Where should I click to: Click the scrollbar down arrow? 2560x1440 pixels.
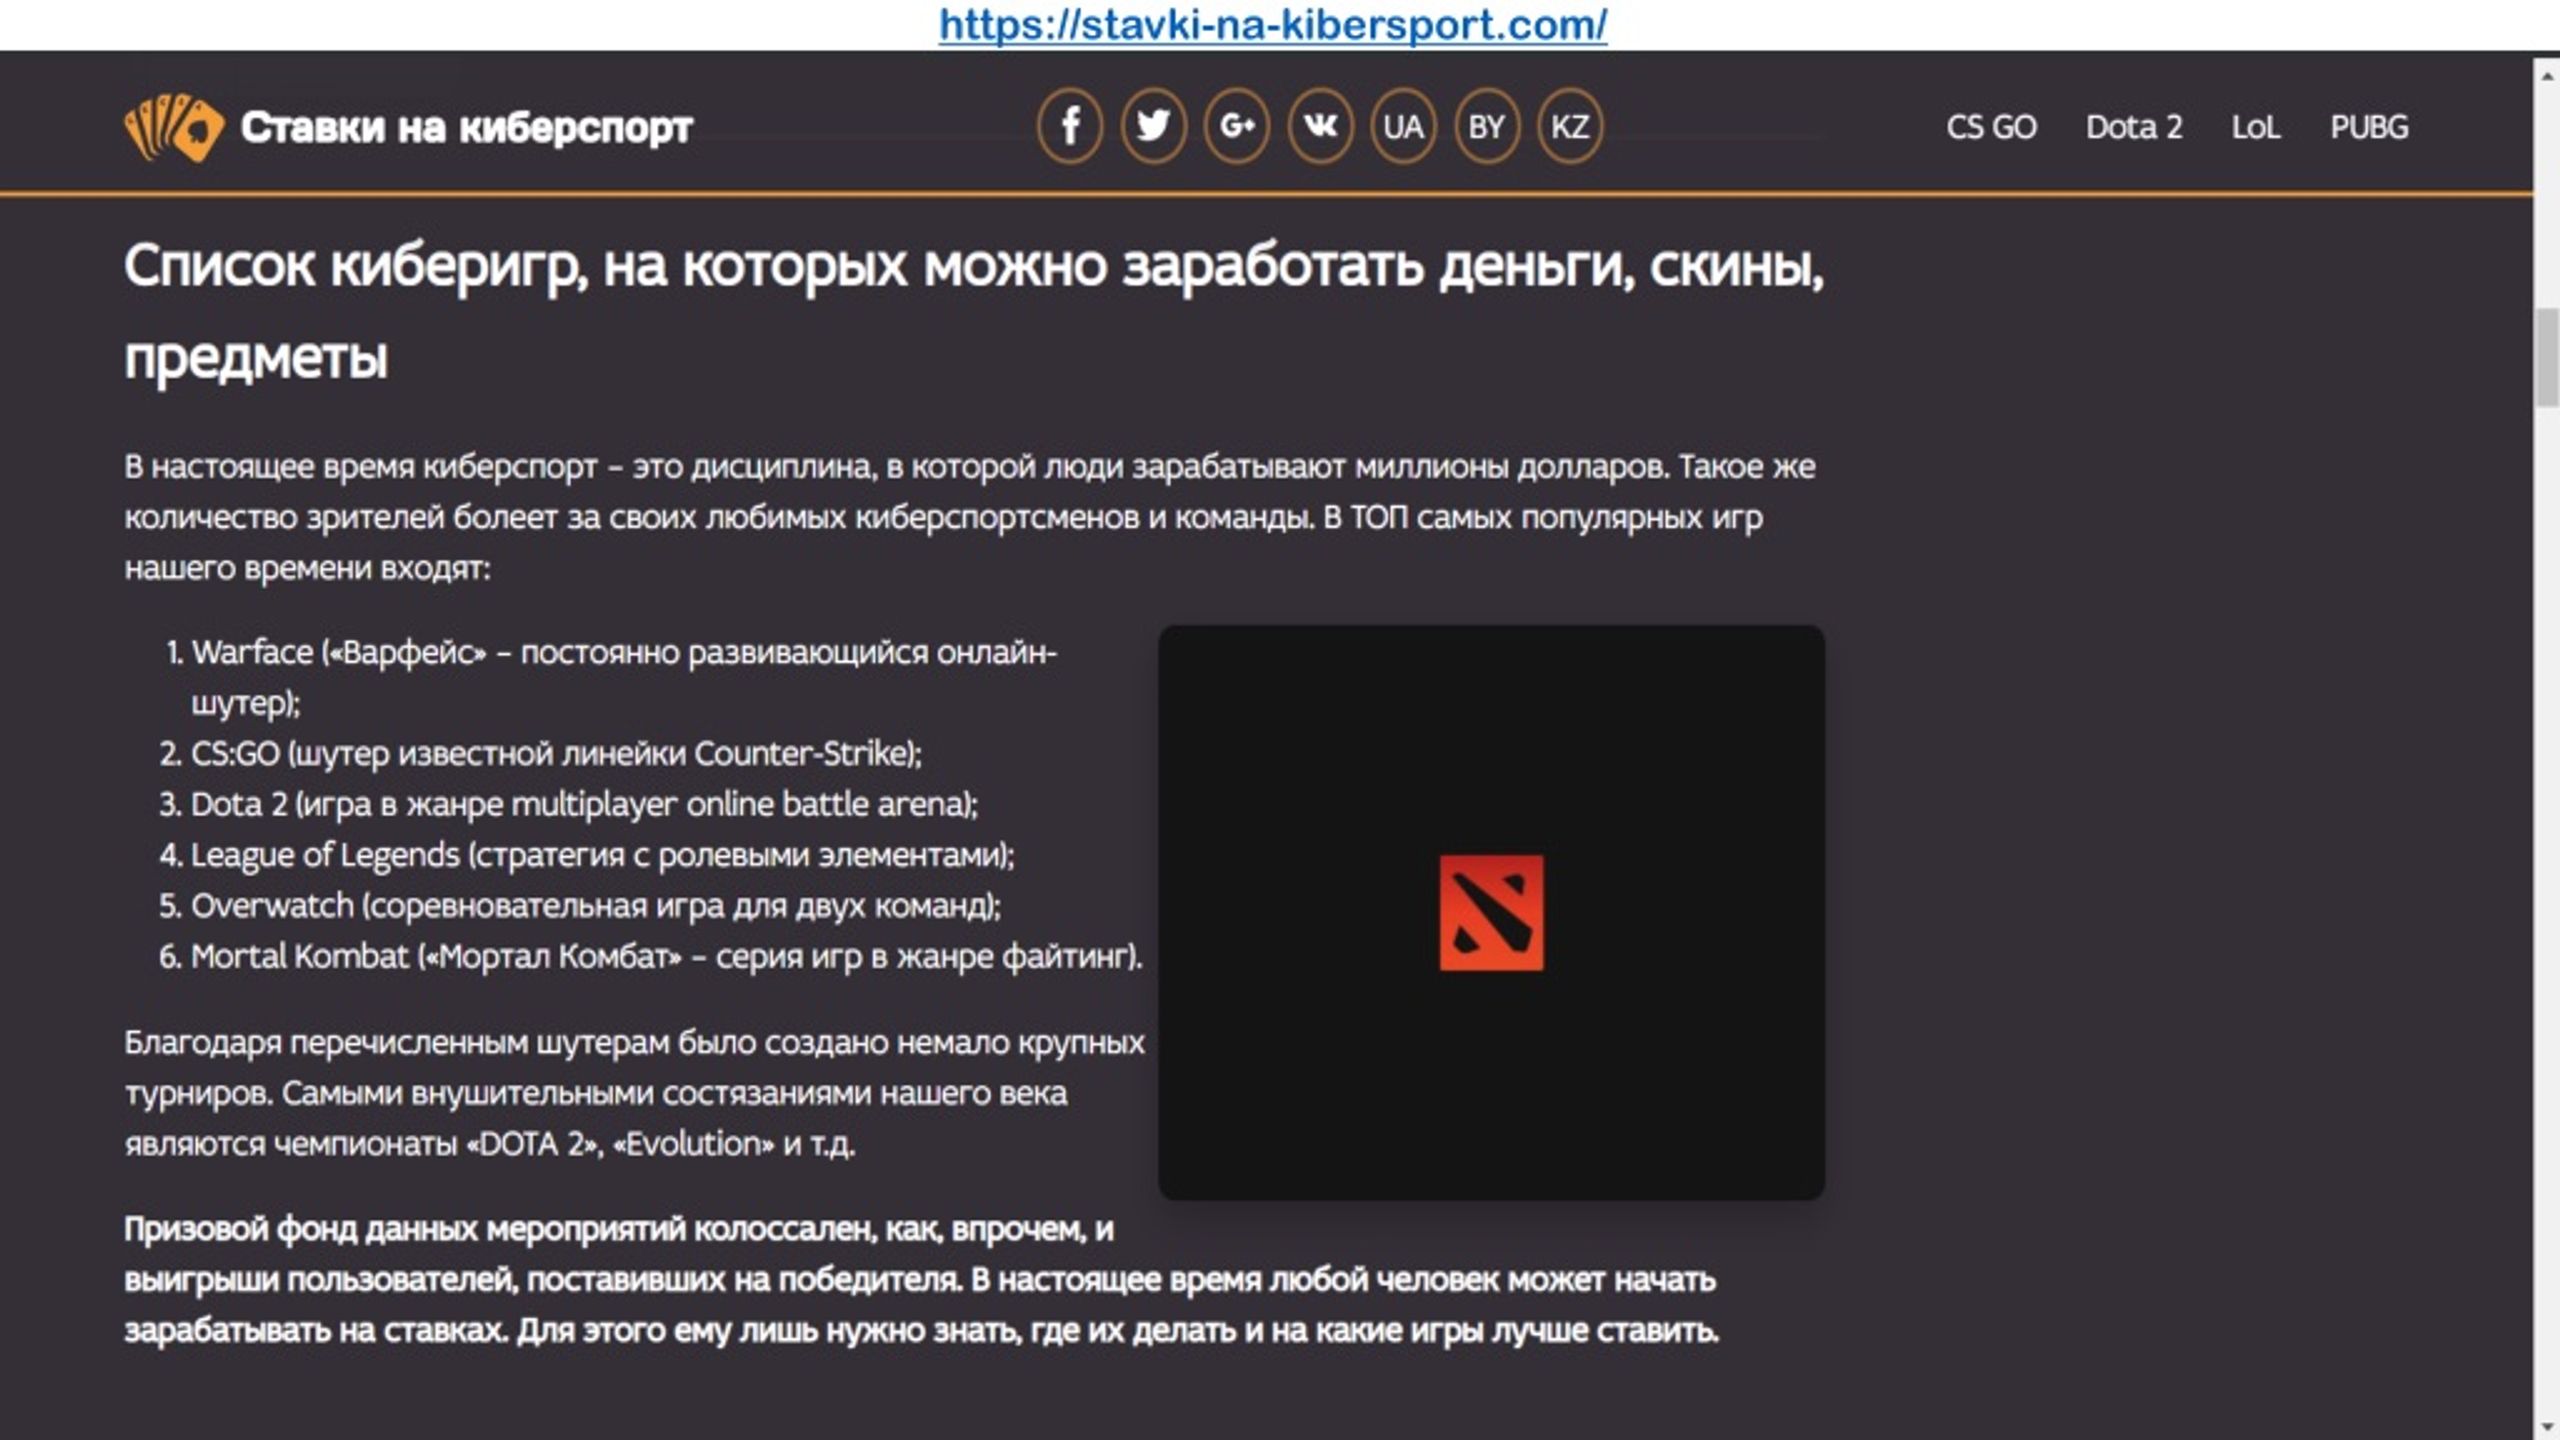pyautogui.click(x=2547, y=1426)
